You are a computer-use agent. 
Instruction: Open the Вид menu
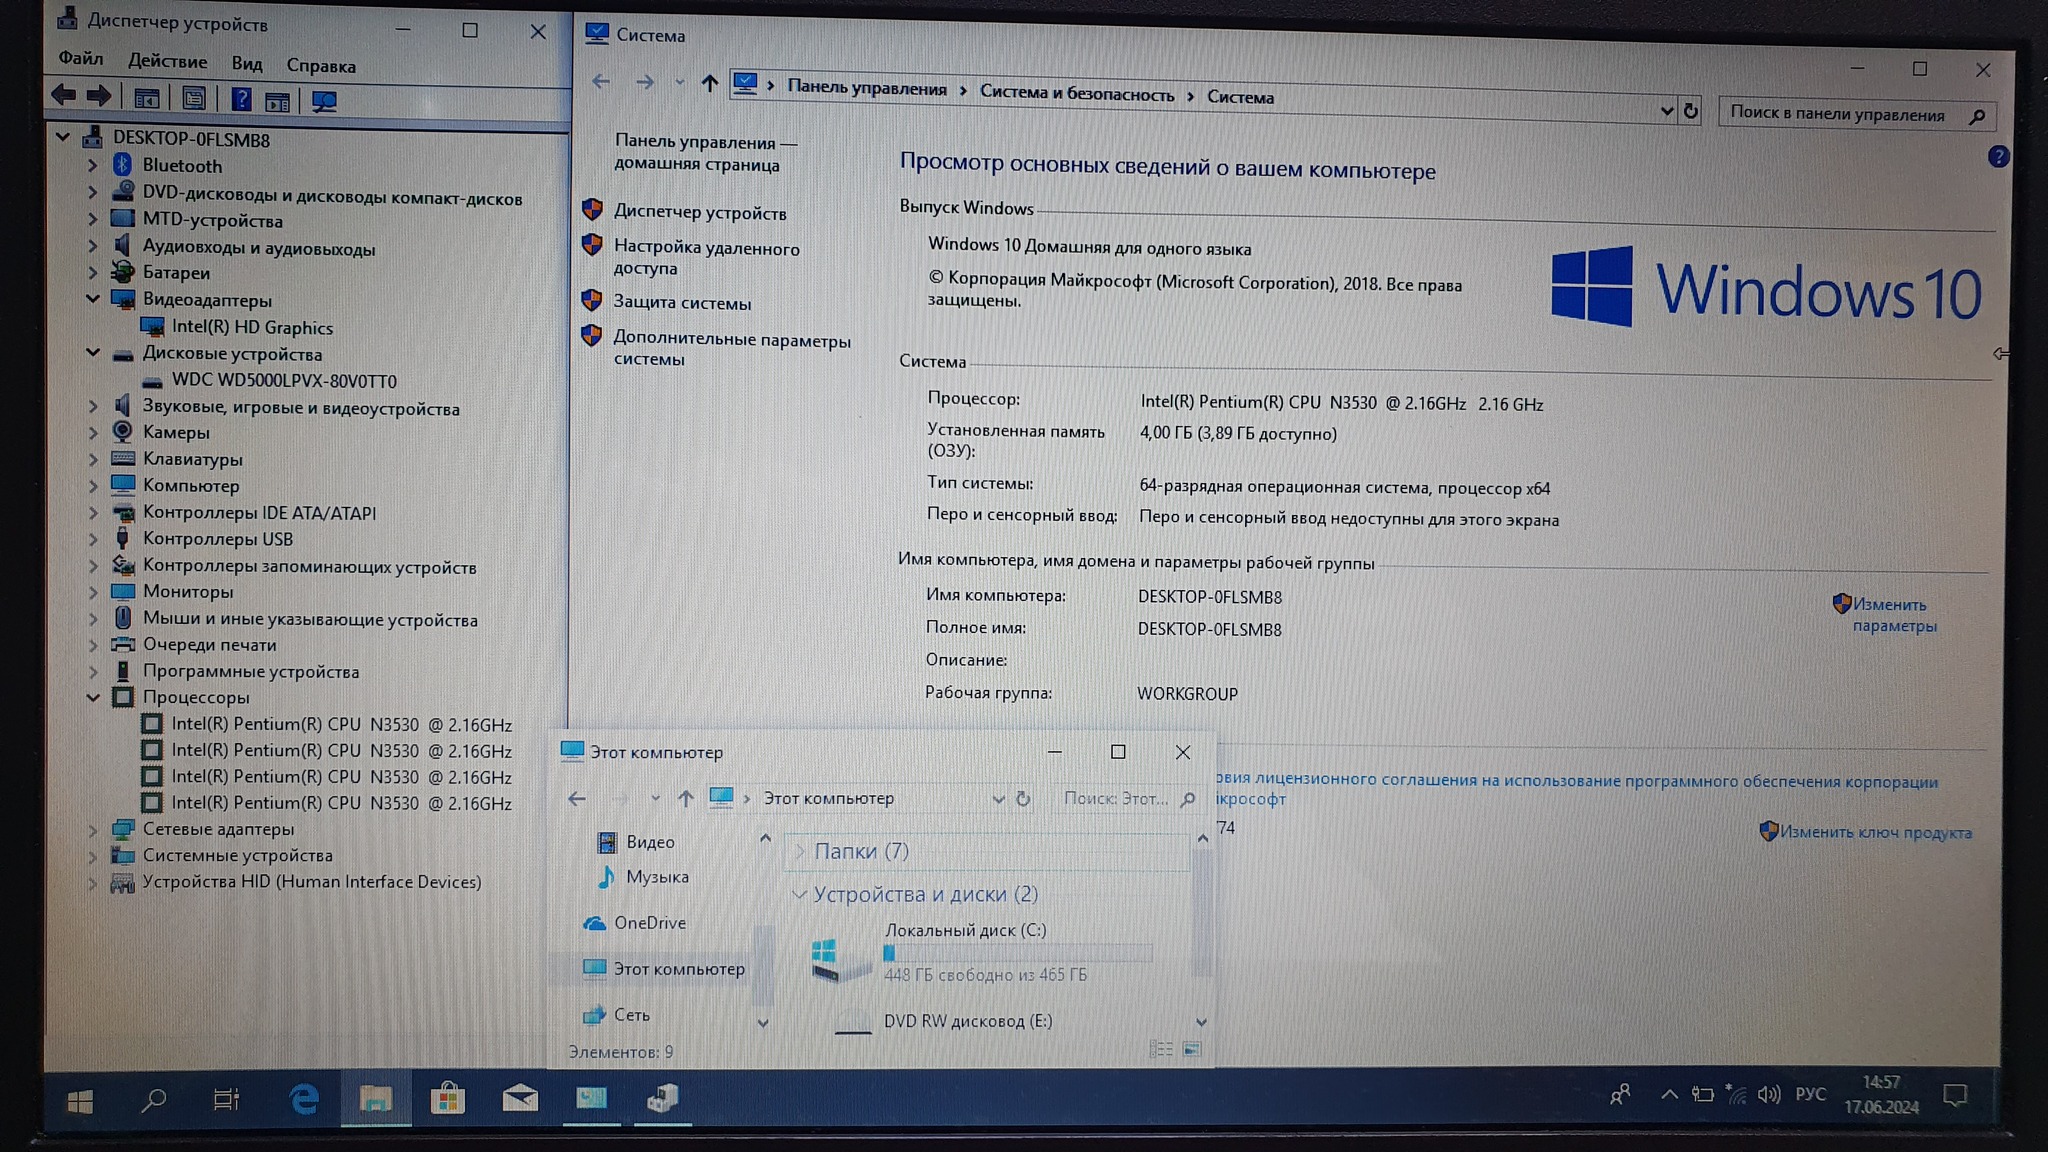246,64
